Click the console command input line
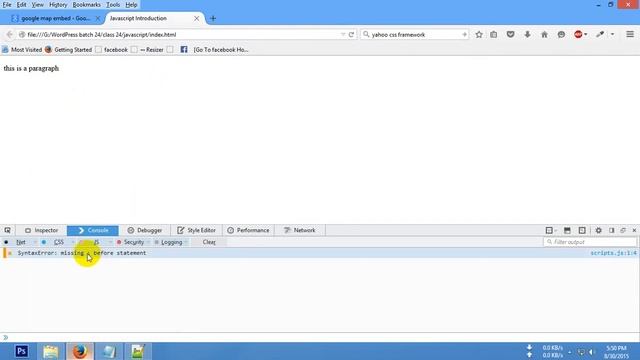The width and height of the screenshot is (640, 360). point(320,338)
